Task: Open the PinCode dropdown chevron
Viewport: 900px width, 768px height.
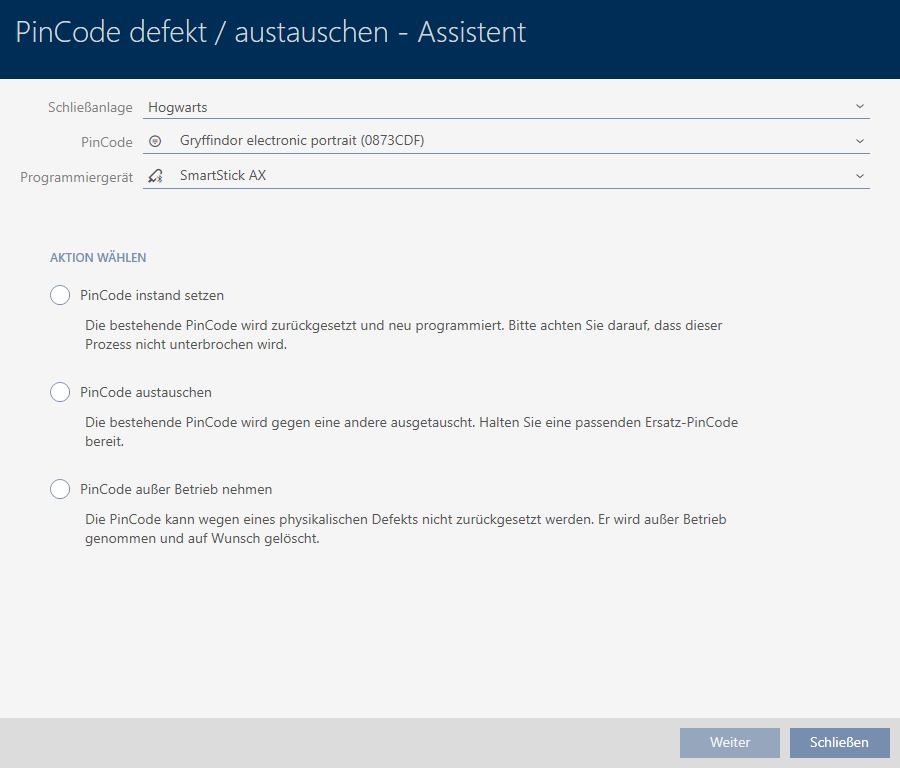Action: point(859,141)
